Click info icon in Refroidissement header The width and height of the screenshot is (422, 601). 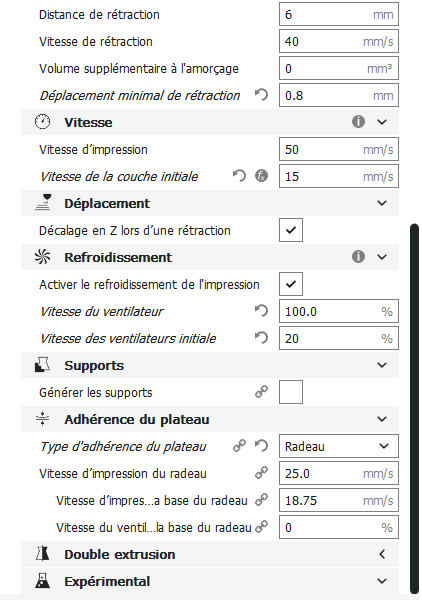point(358,257)
